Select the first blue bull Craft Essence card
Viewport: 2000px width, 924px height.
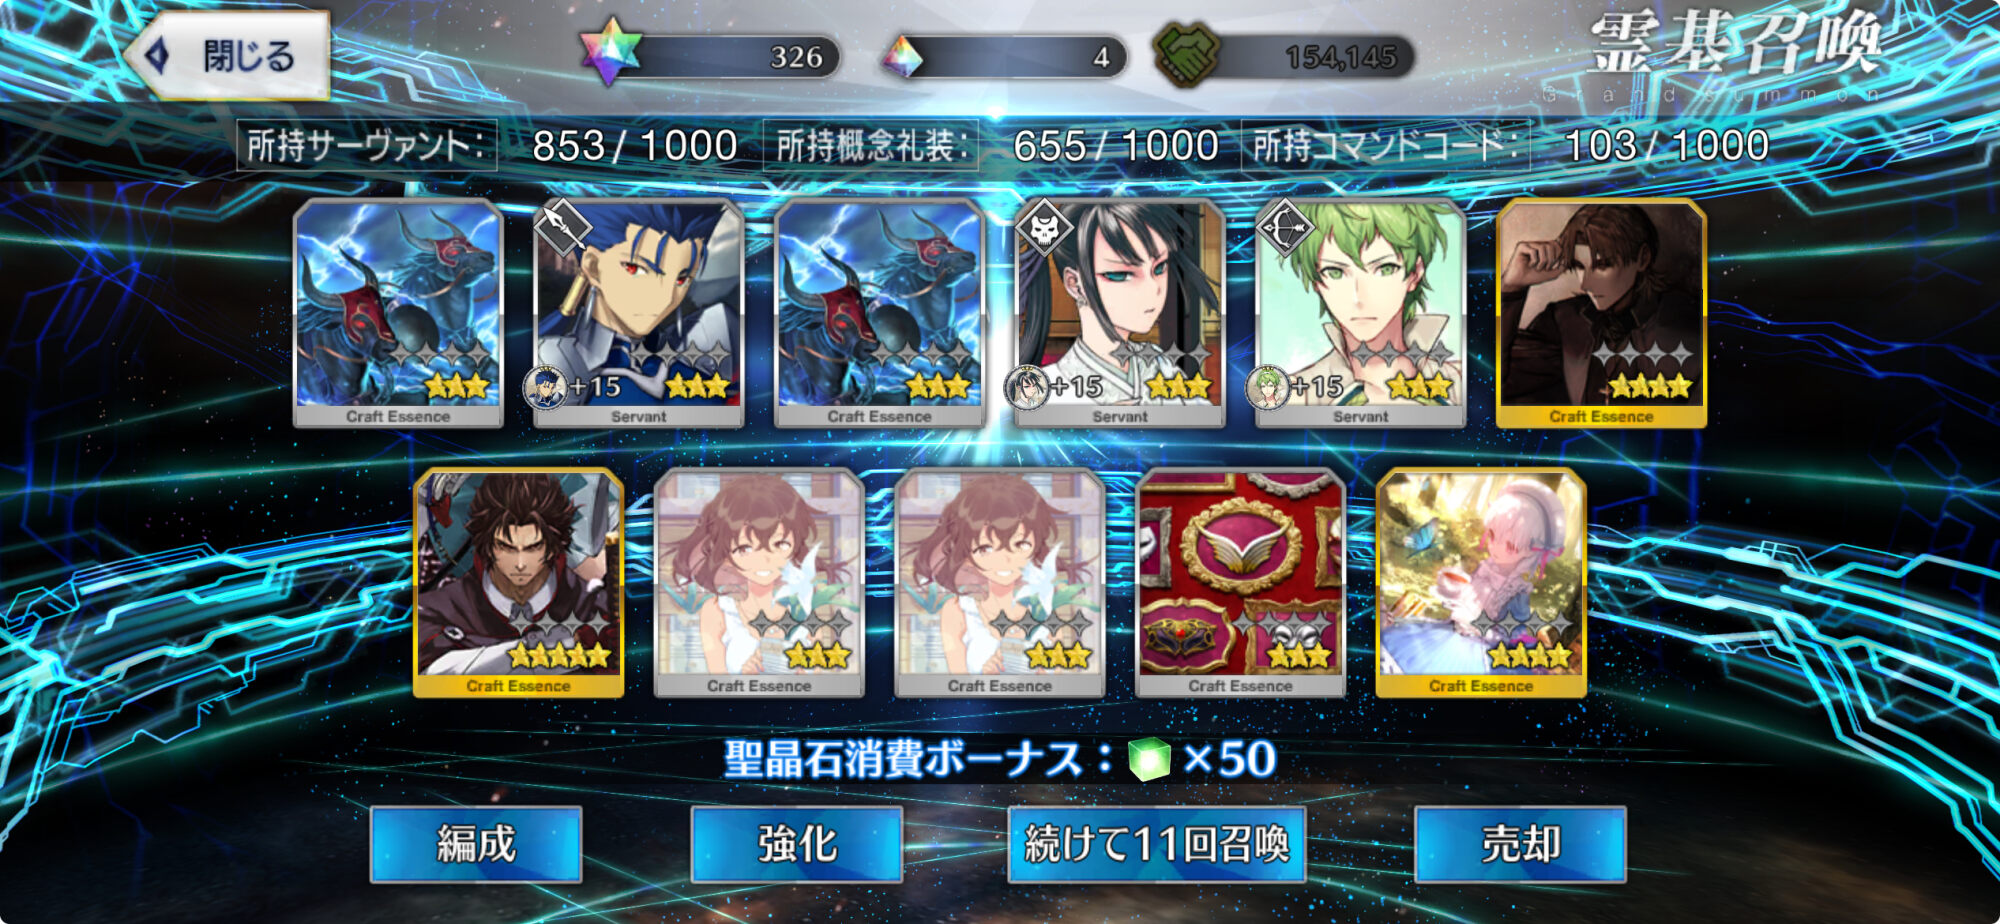[398, 313]
